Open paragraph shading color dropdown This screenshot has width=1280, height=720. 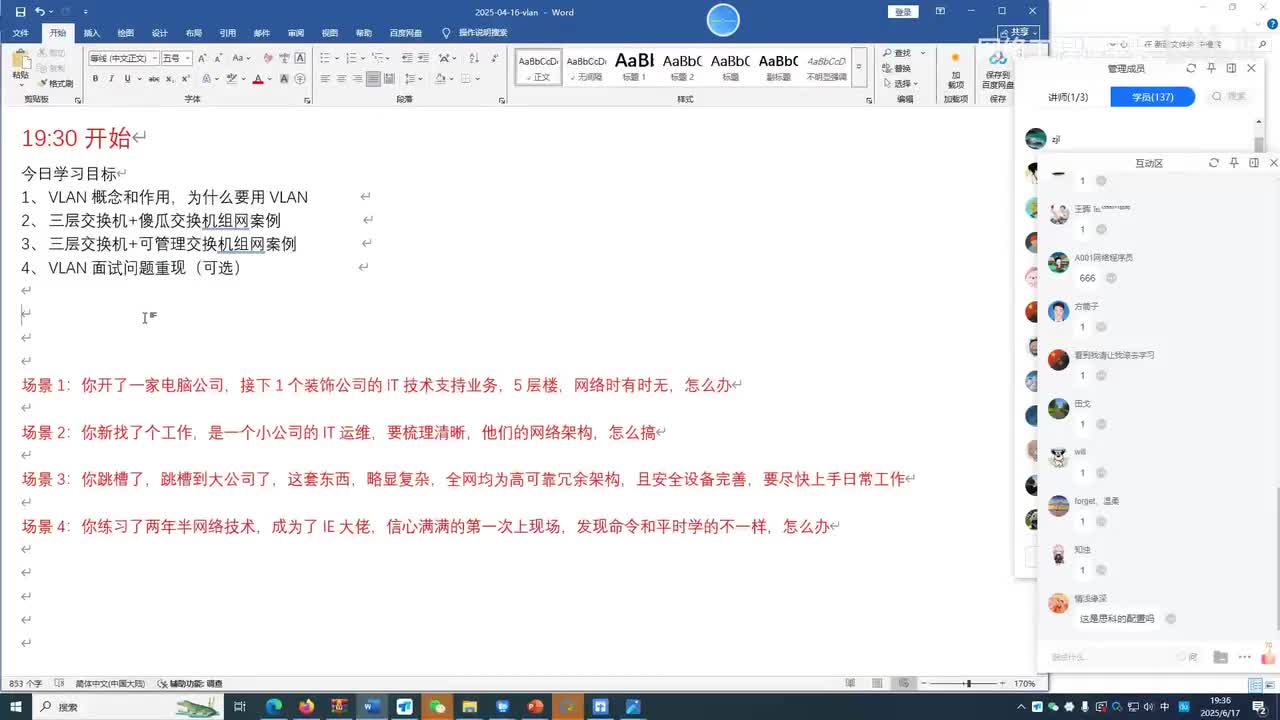pyautogui.click(x=453, y=79)
